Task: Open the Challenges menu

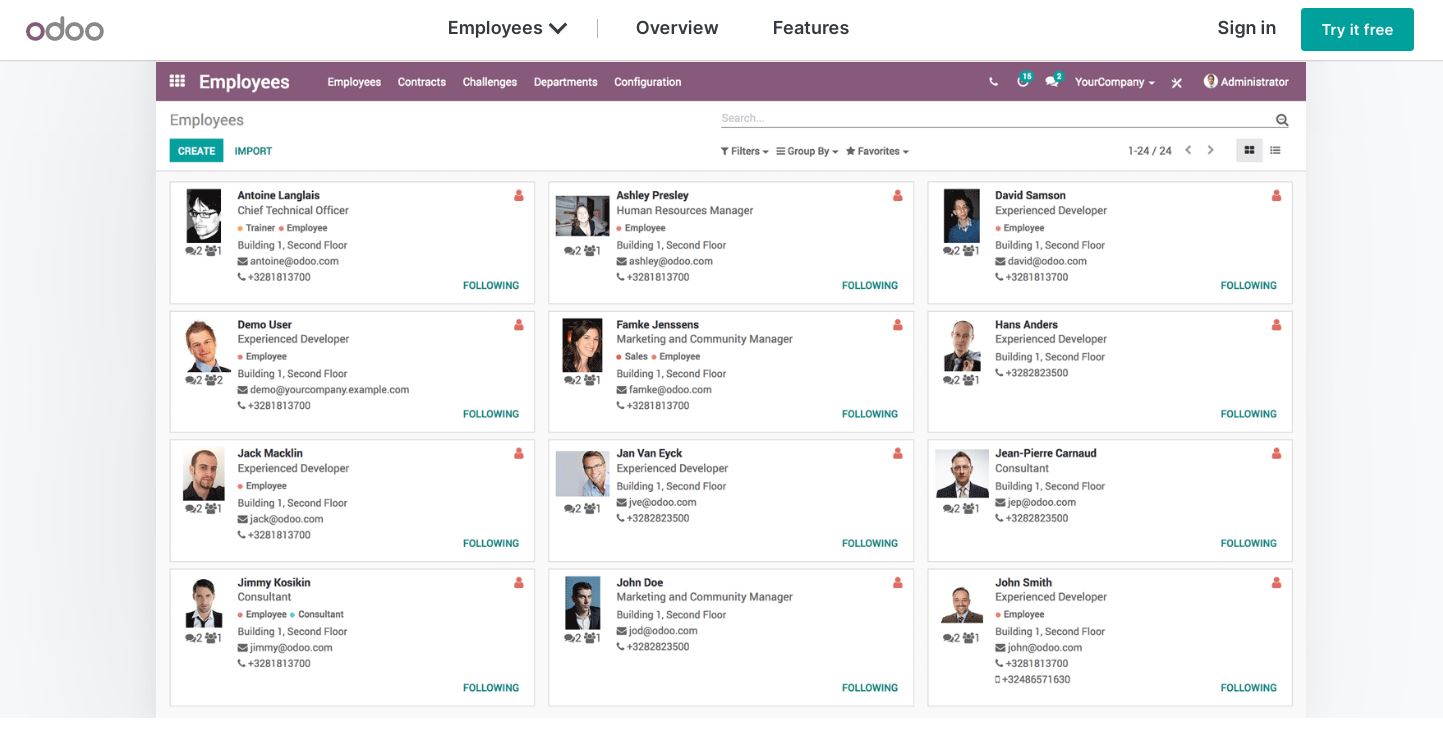Action: pos(490,82)
